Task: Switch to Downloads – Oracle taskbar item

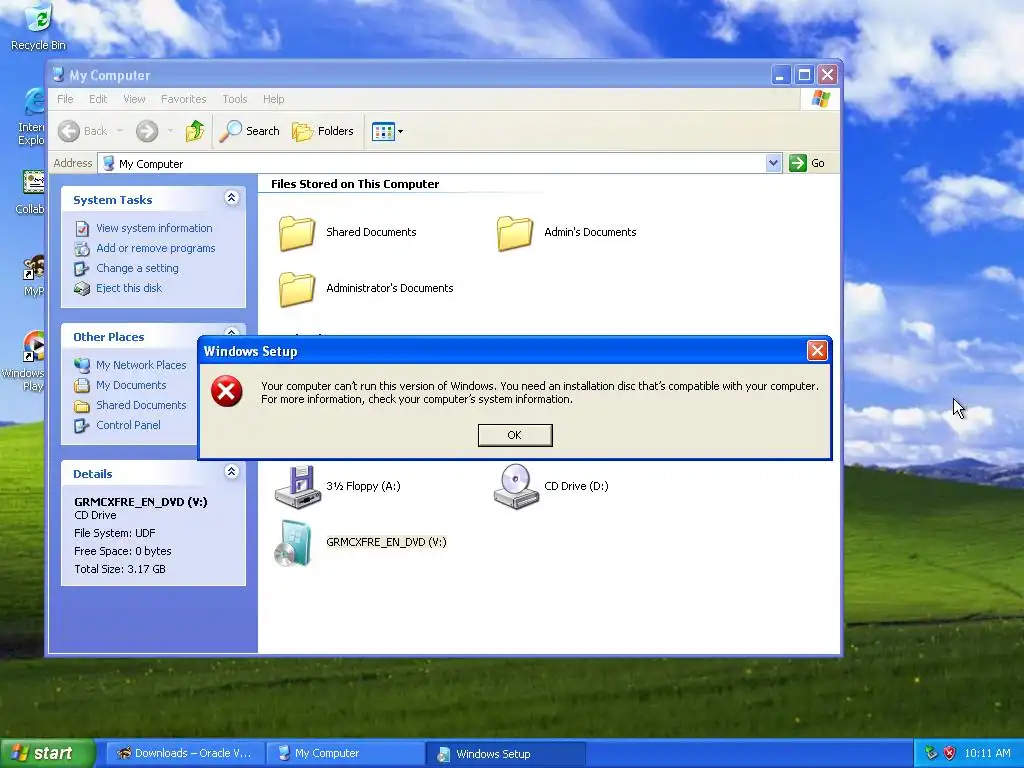Action: click(184, 753)
